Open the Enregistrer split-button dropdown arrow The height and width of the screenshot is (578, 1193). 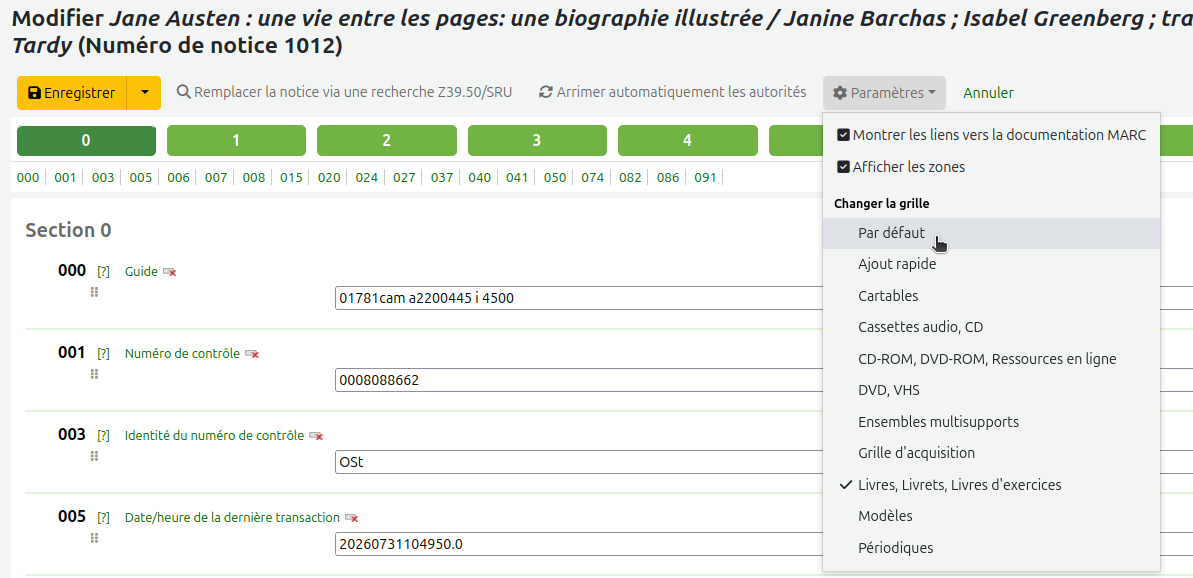coord(144,93)
